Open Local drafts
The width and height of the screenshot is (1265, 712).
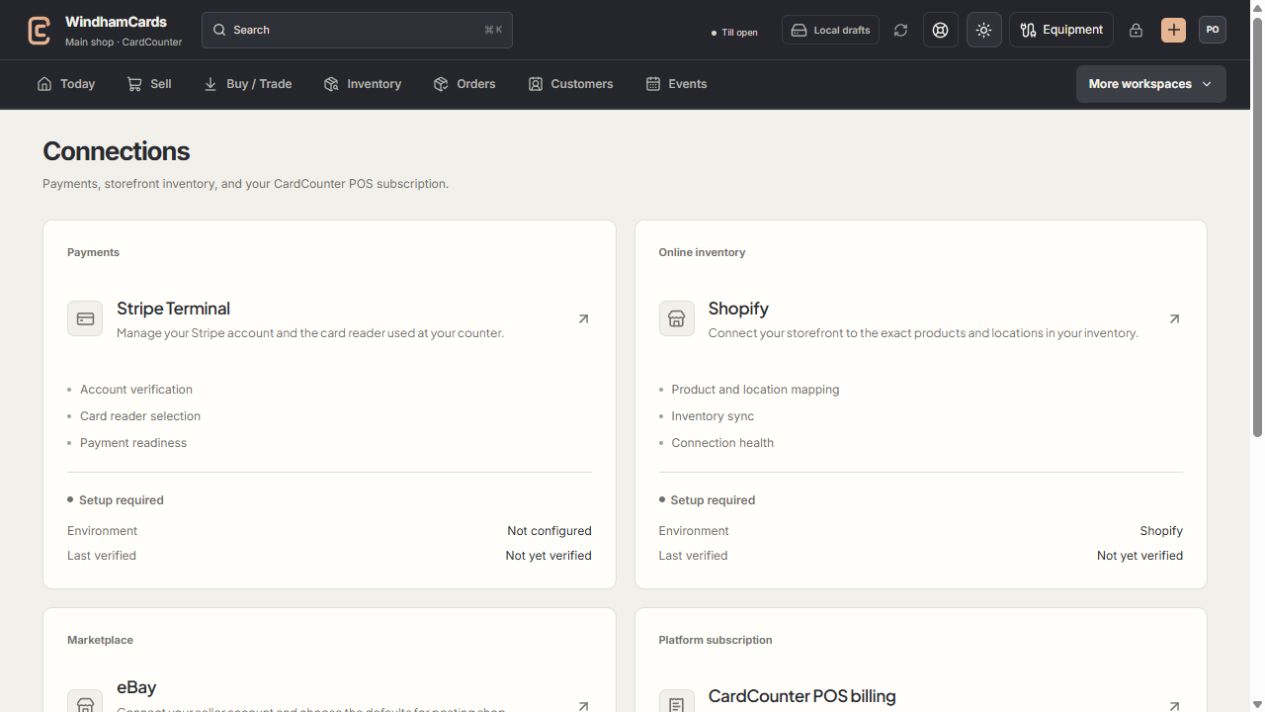(830, 30)
